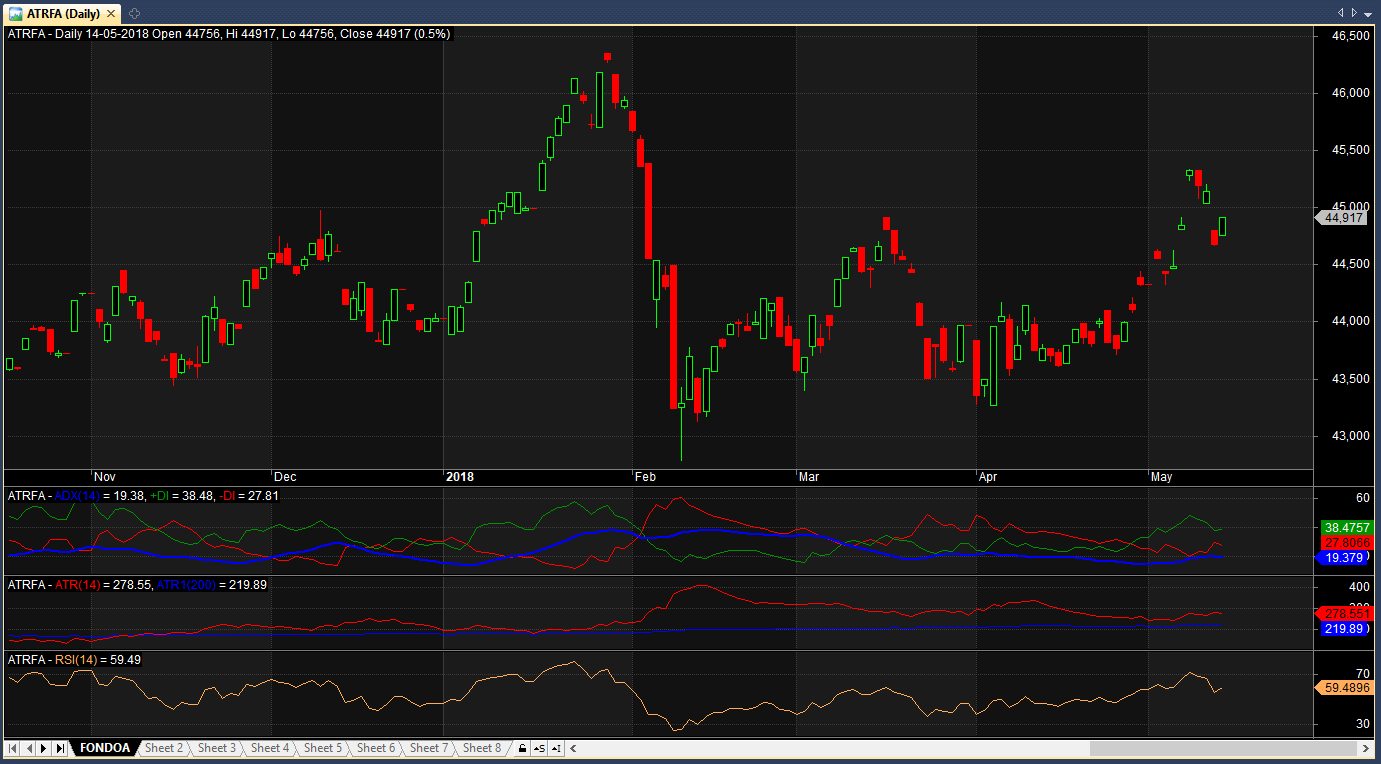This screenshot has height=764, width=1381.
Task: Click the 2018 year marker on time axis
Action: pyautogui.click(x=461, y=477)
